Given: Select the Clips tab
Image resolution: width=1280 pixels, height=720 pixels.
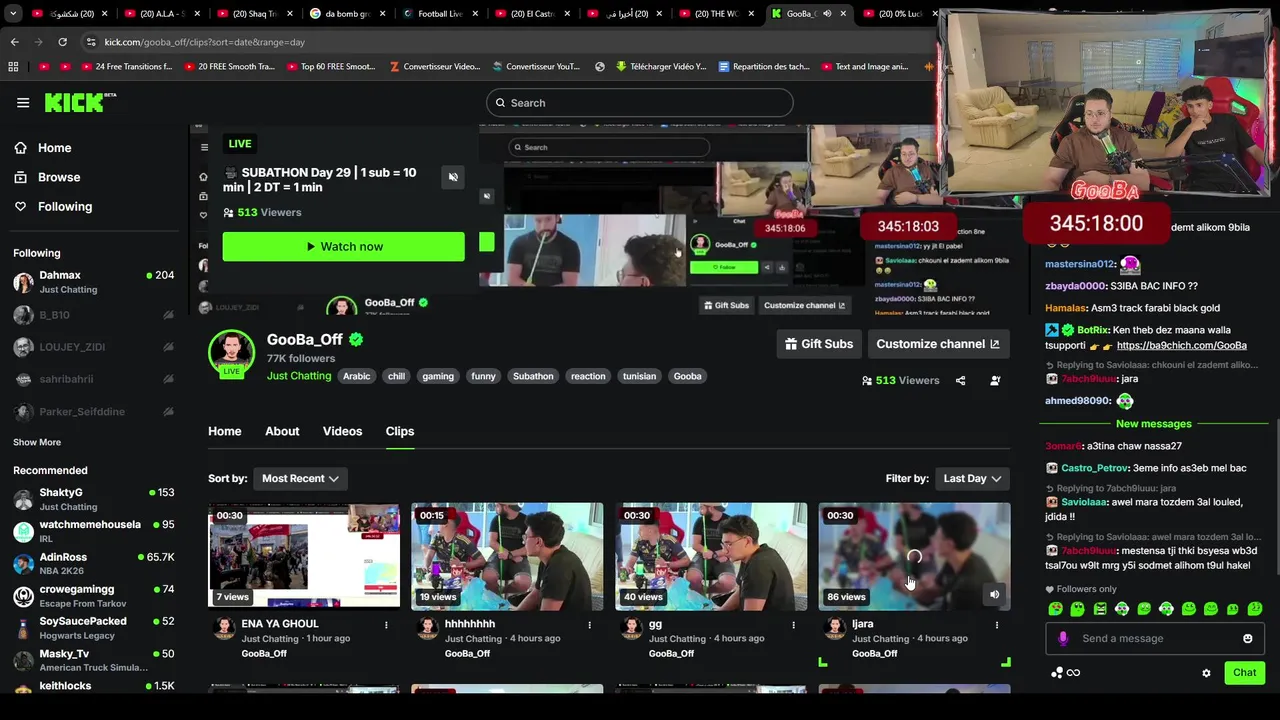Looking at the screenshot, I should pos(400,431).
